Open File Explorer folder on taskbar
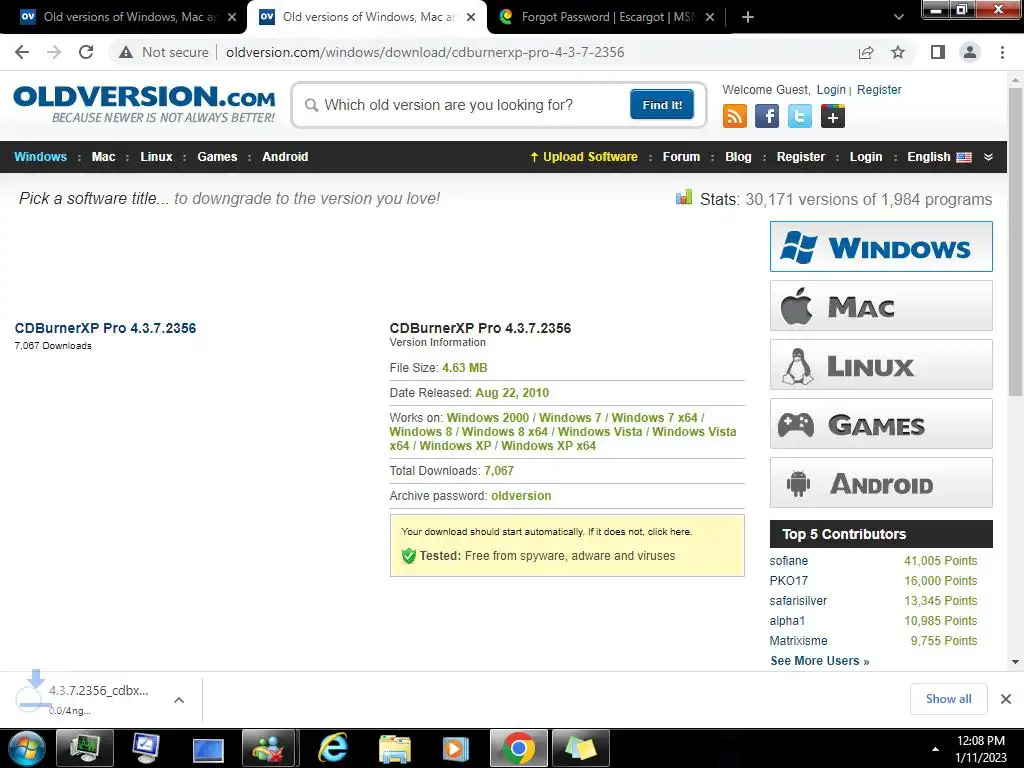This screenshot has width=1024, height=768. point(394,748)
